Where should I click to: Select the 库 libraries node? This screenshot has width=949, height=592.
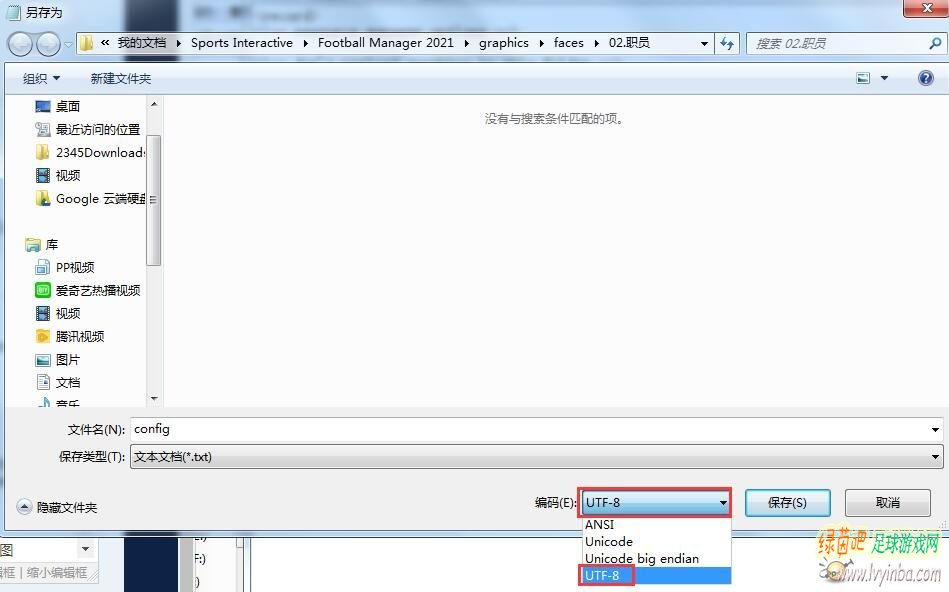pyautogui.click(x=51, y=245)
